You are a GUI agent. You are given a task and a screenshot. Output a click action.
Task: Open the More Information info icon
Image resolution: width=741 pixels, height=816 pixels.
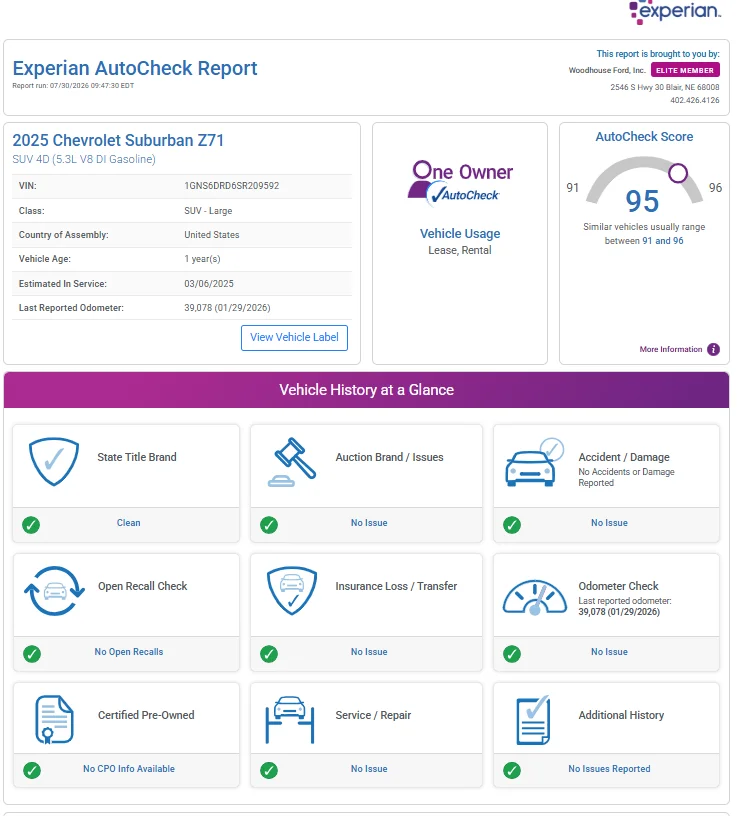[714, 349]
